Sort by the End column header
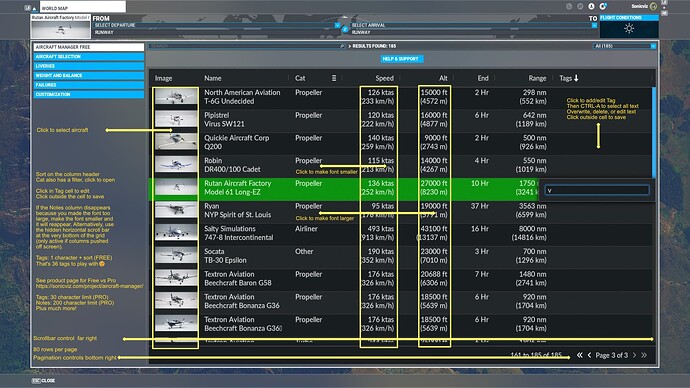 (483, 78)
